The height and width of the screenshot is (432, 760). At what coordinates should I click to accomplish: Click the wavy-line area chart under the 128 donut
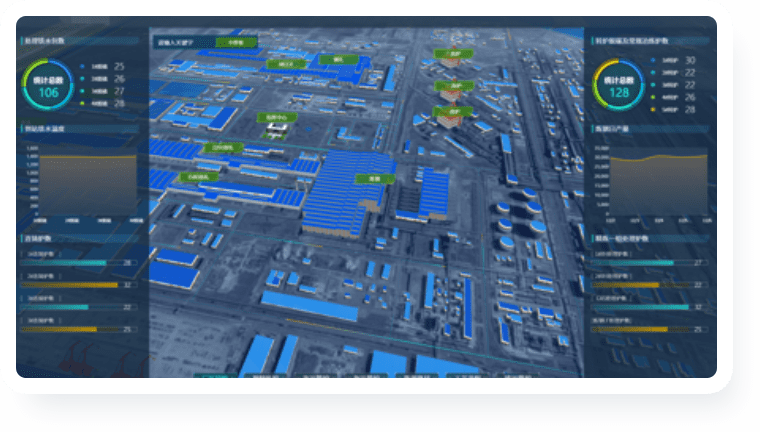(652, 183)
